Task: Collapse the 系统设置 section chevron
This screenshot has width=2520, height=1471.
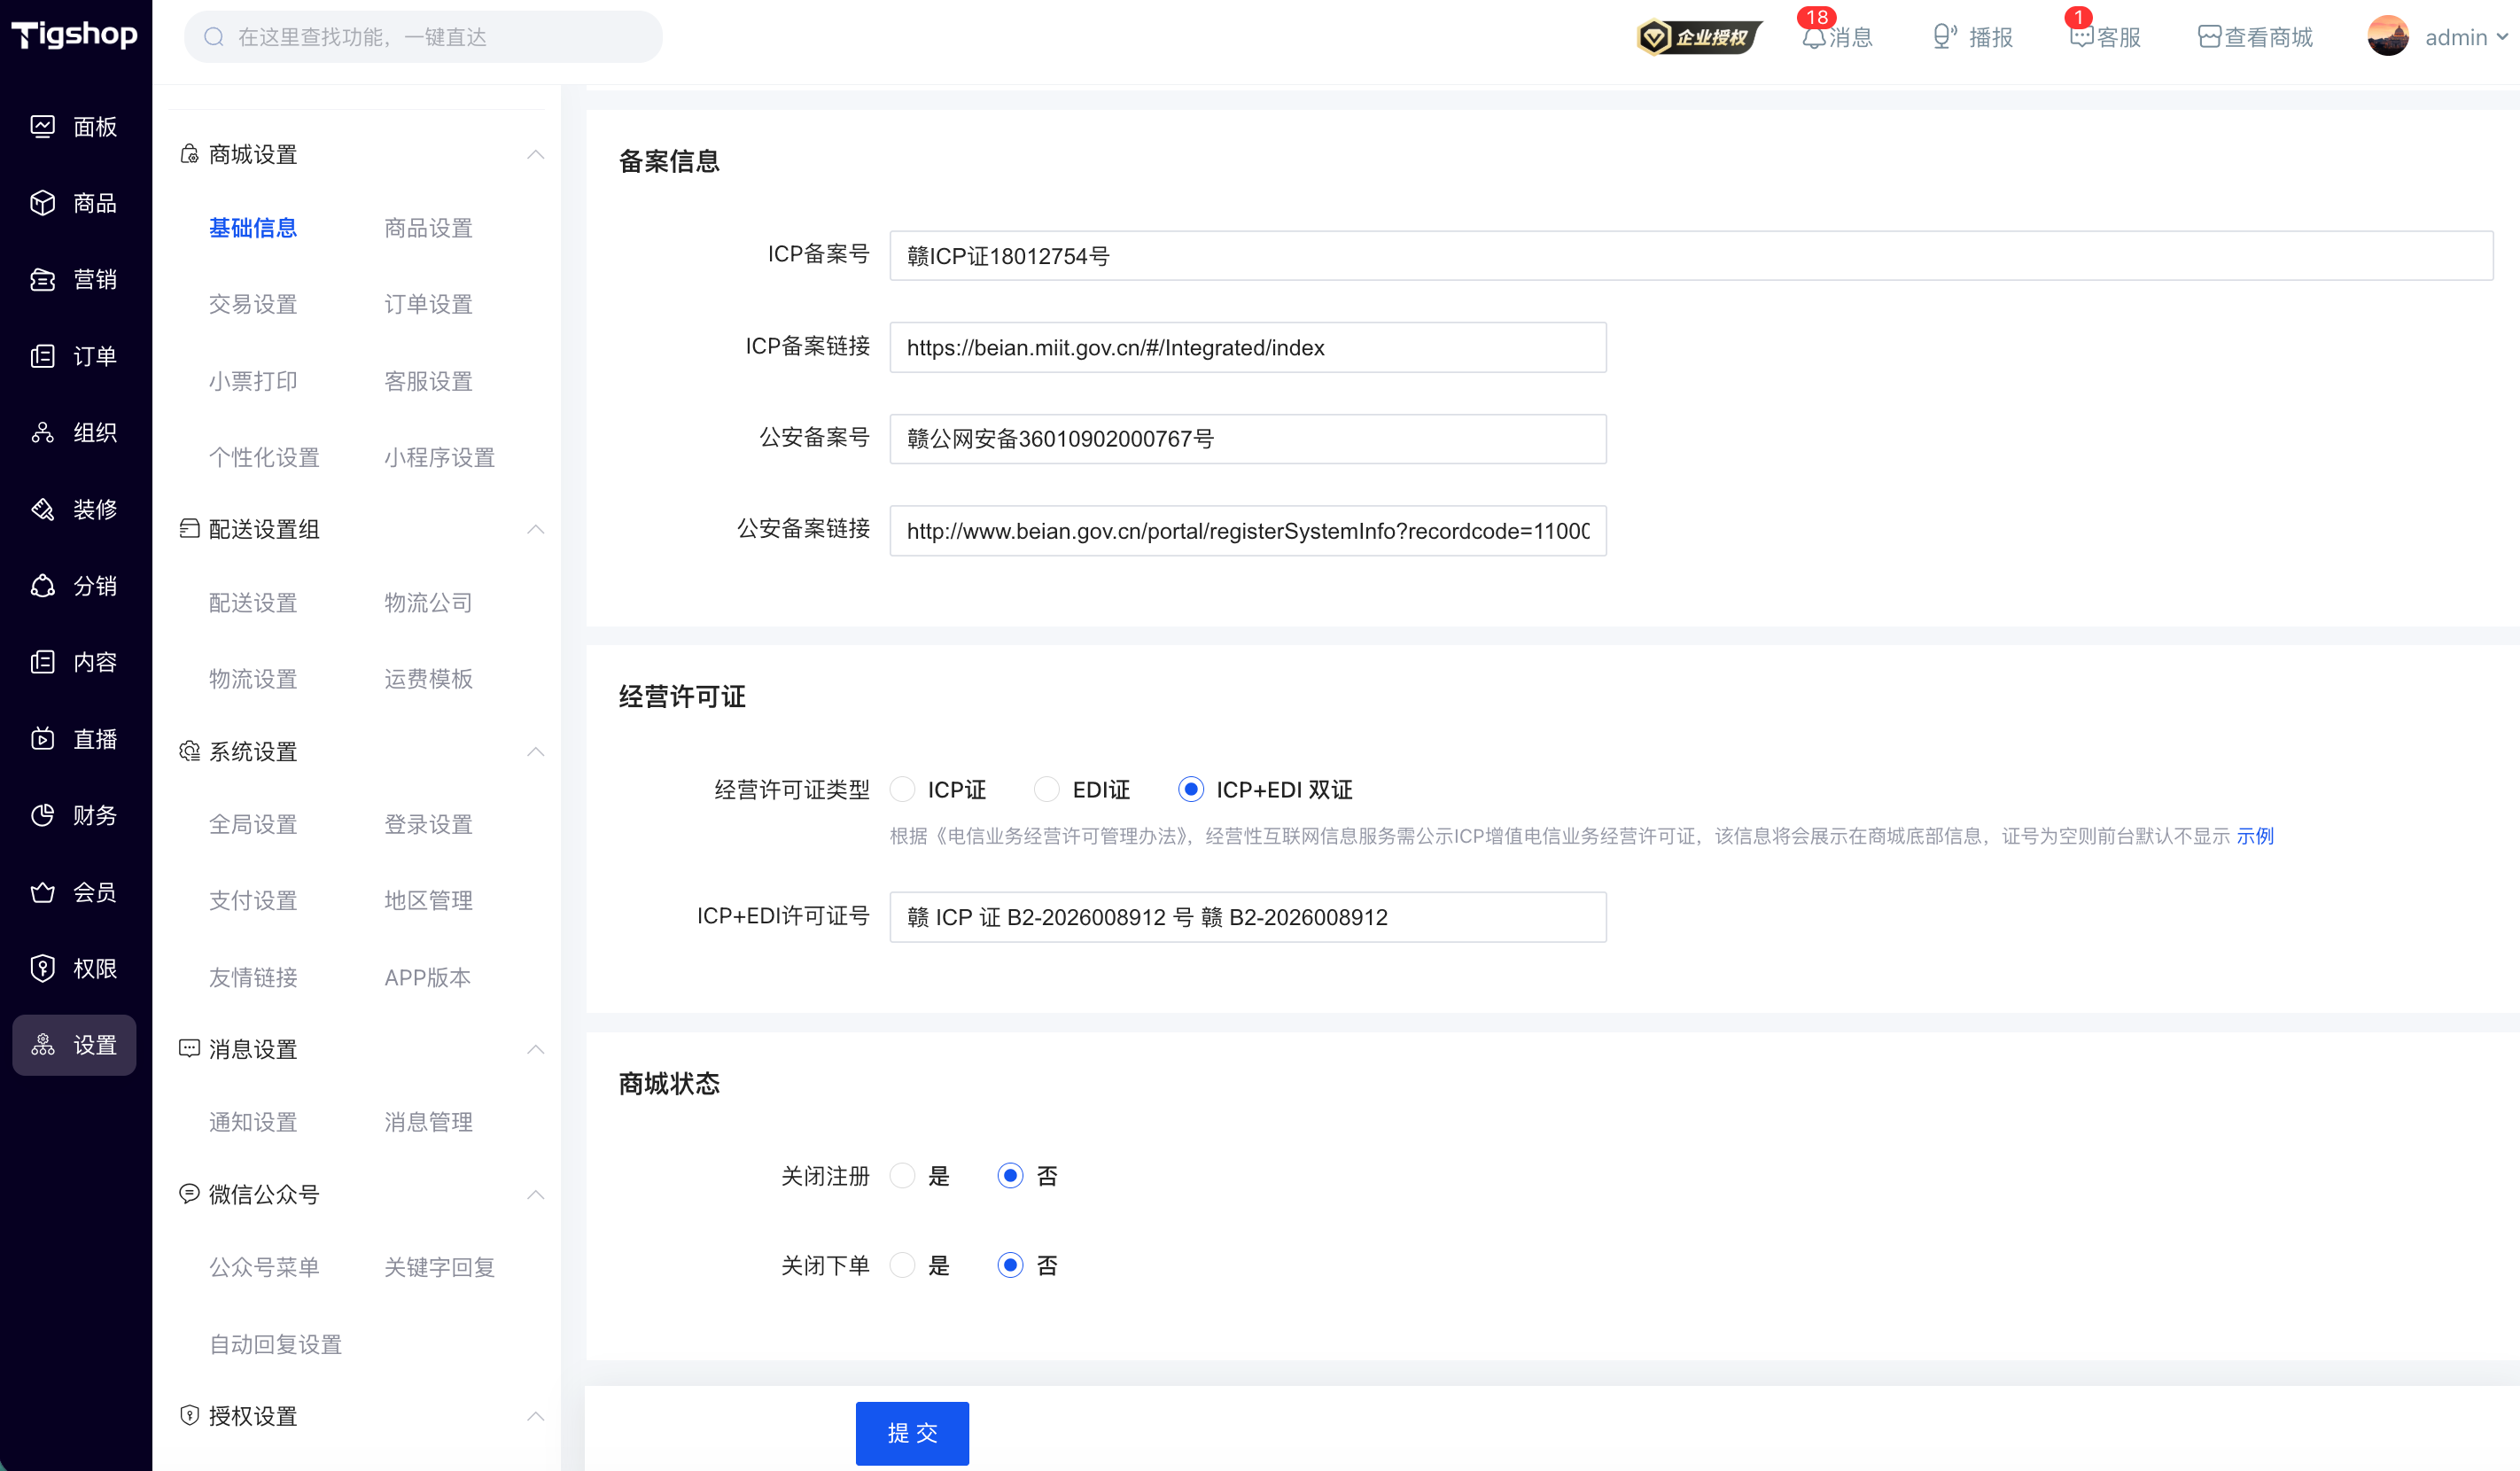Action: [x=536, y=751]
